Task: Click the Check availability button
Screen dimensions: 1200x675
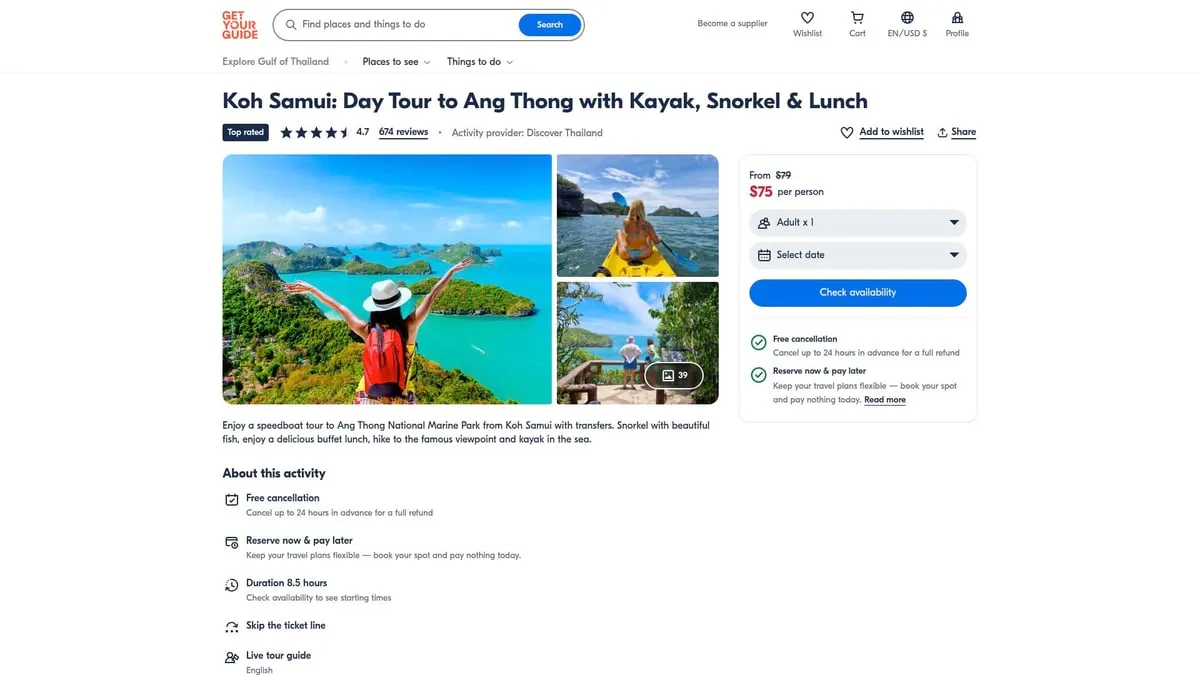Action: 857,292
